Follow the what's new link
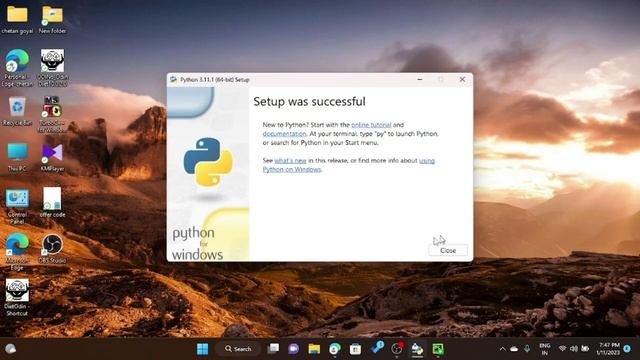This screenshot has height=360, width=640. point(290,161)
